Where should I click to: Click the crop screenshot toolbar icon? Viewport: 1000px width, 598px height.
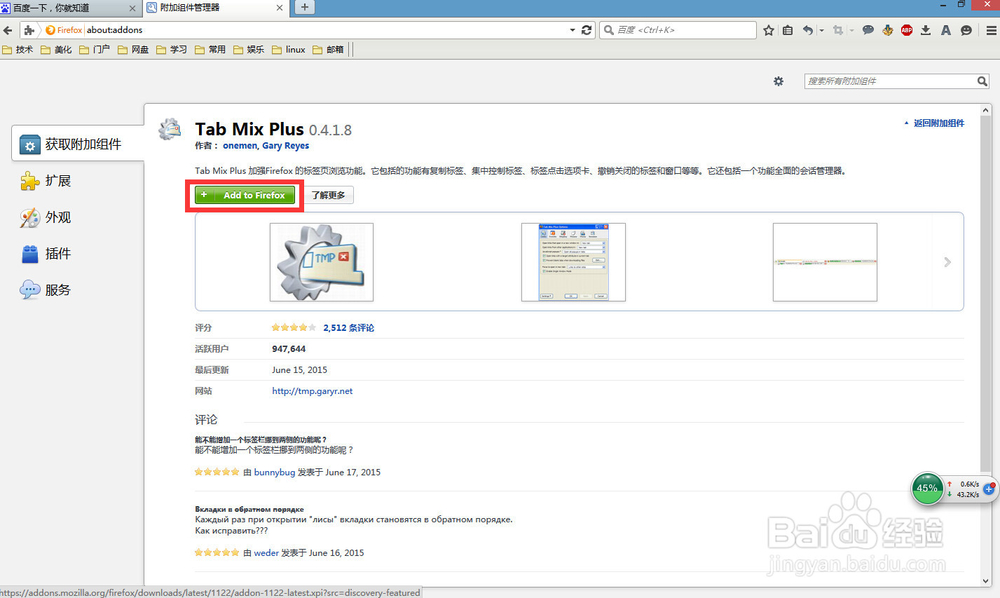pos(838,30)
